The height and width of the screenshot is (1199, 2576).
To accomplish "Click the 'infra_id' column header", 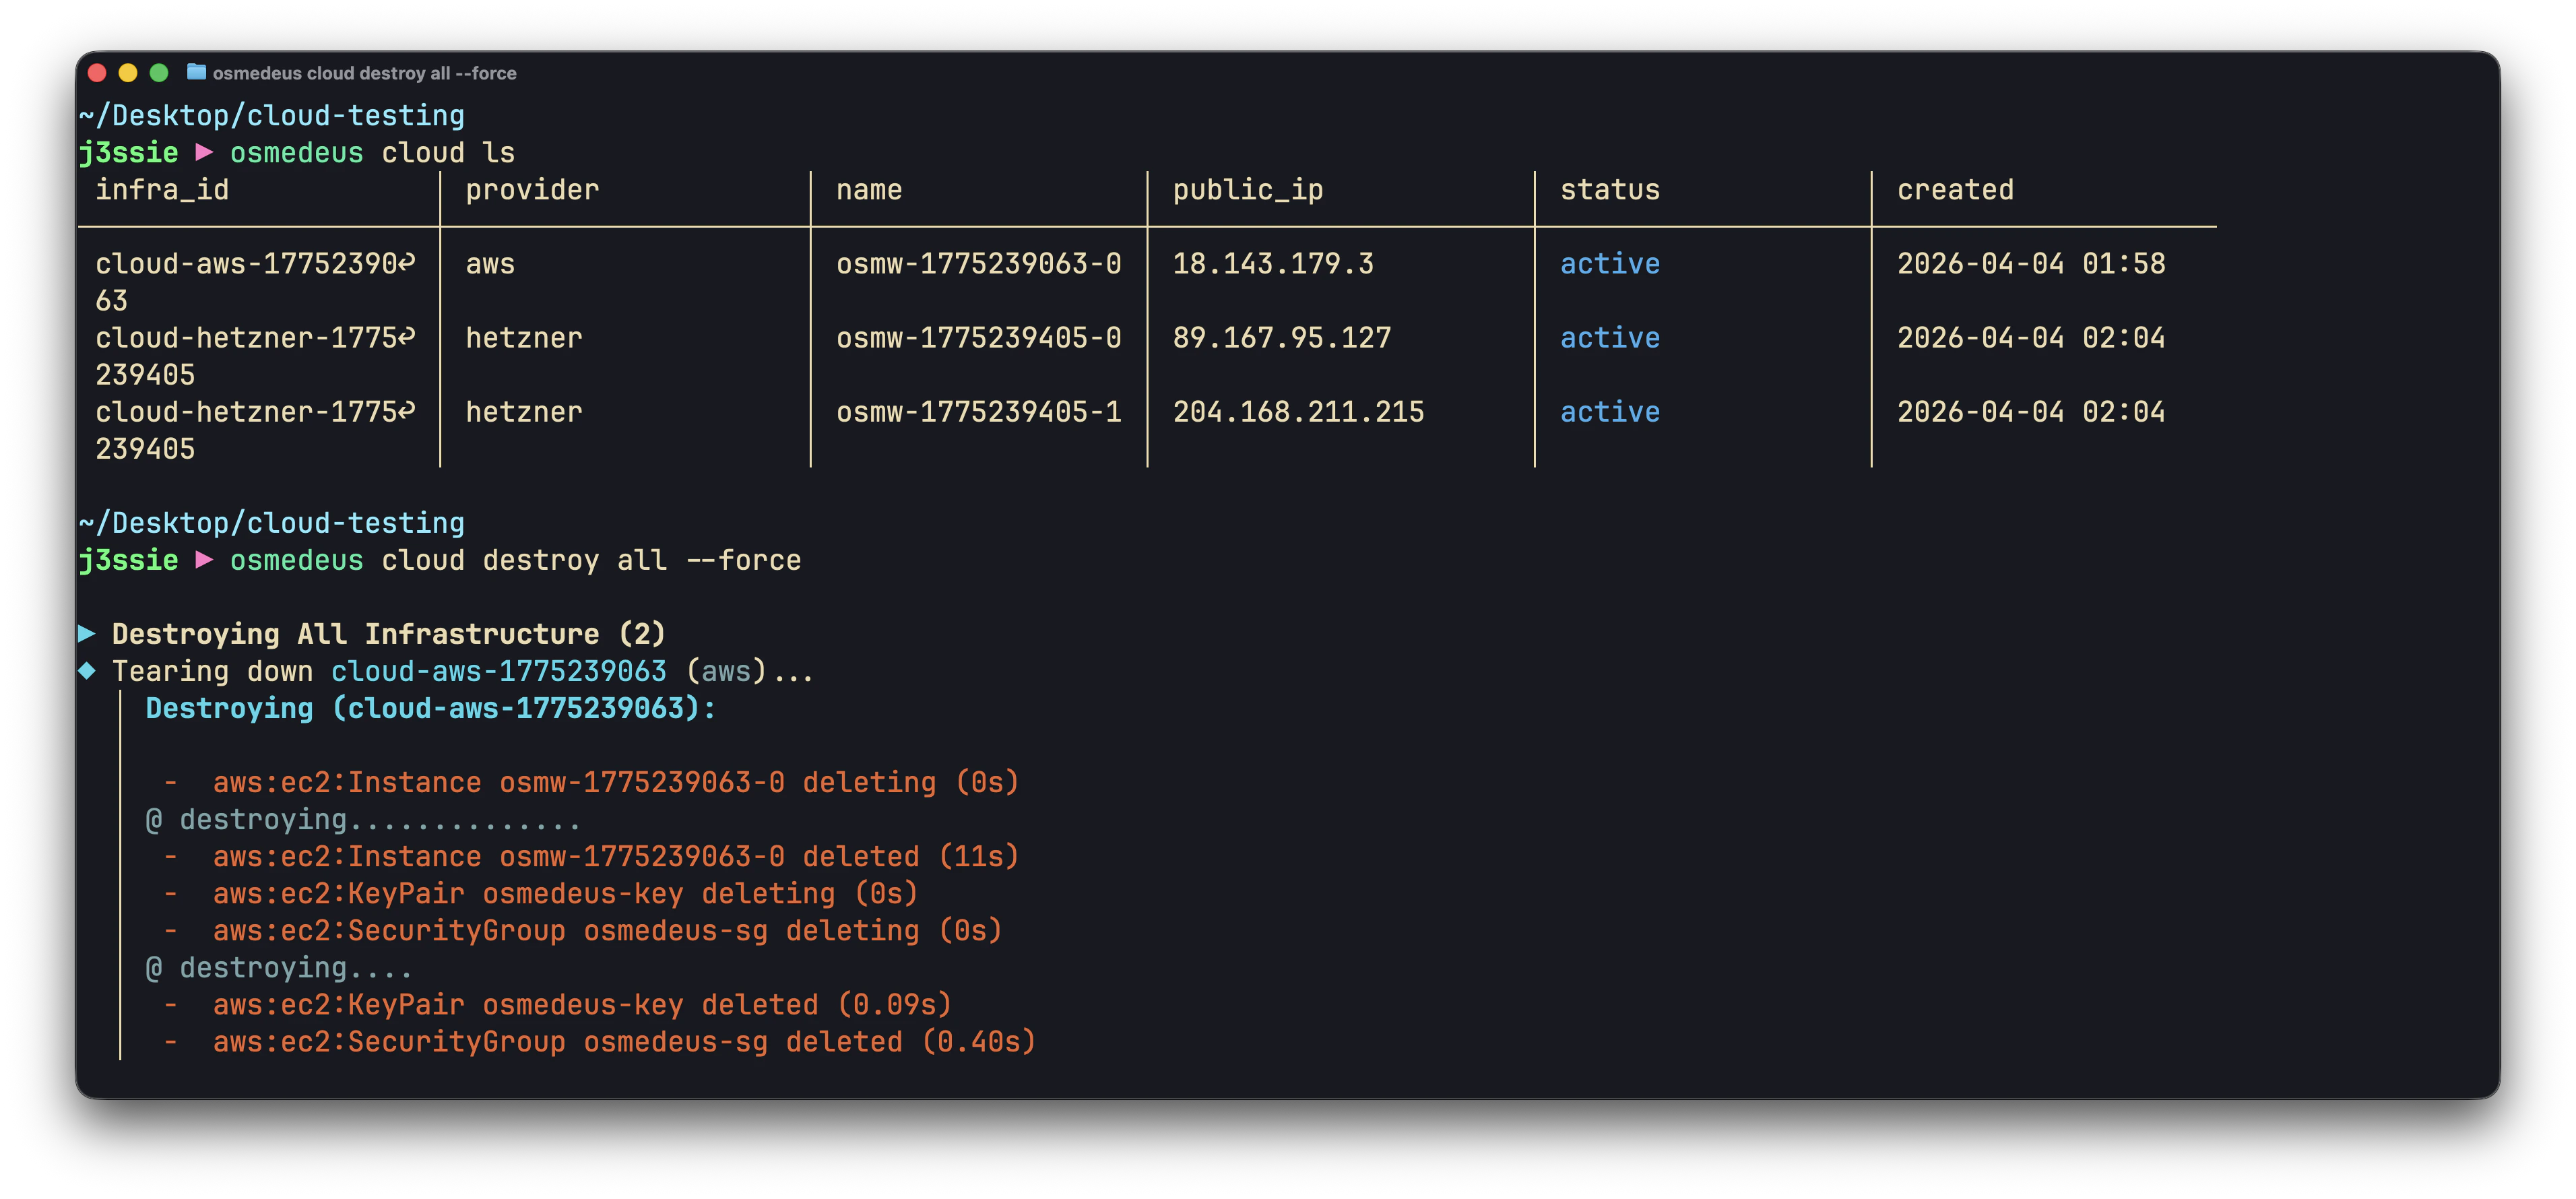I will [x=162, y=189].
